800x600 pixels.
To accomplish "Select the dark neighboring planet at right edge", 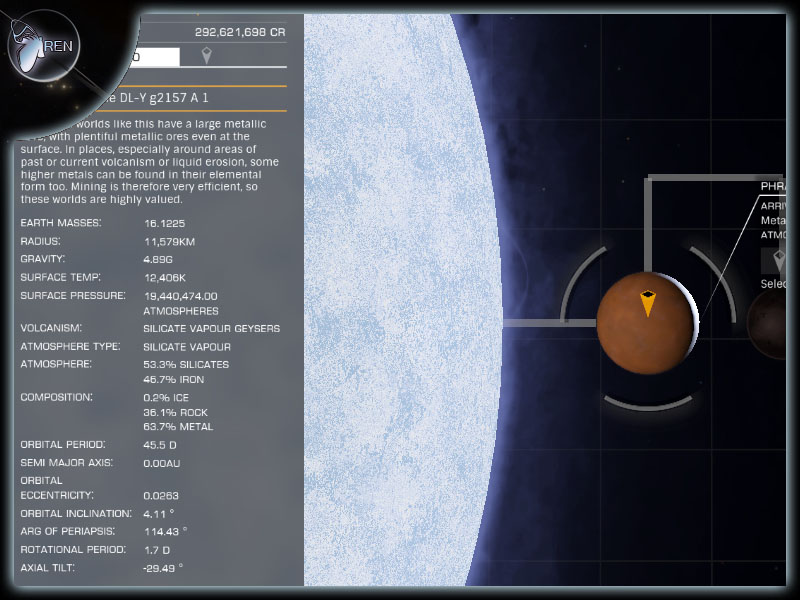I will point(767,323).
